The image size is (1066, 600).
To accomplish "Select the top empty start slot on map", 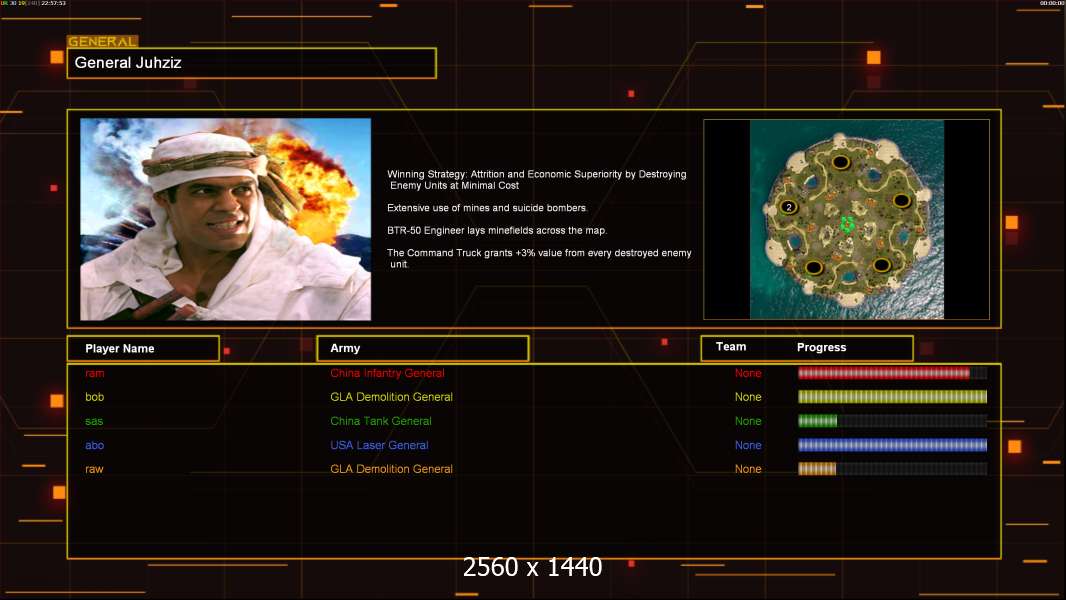I will pyautogui.click(x=841, y=162).
